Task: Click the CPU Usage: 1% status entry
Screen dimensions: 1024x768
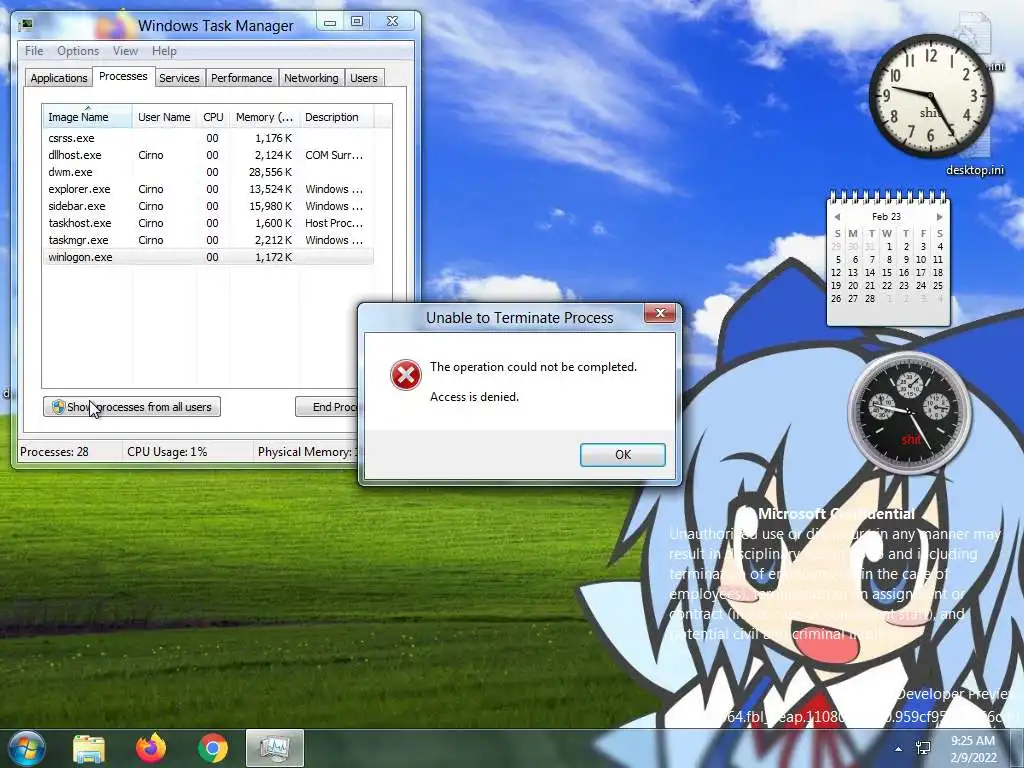Action: 167,451
